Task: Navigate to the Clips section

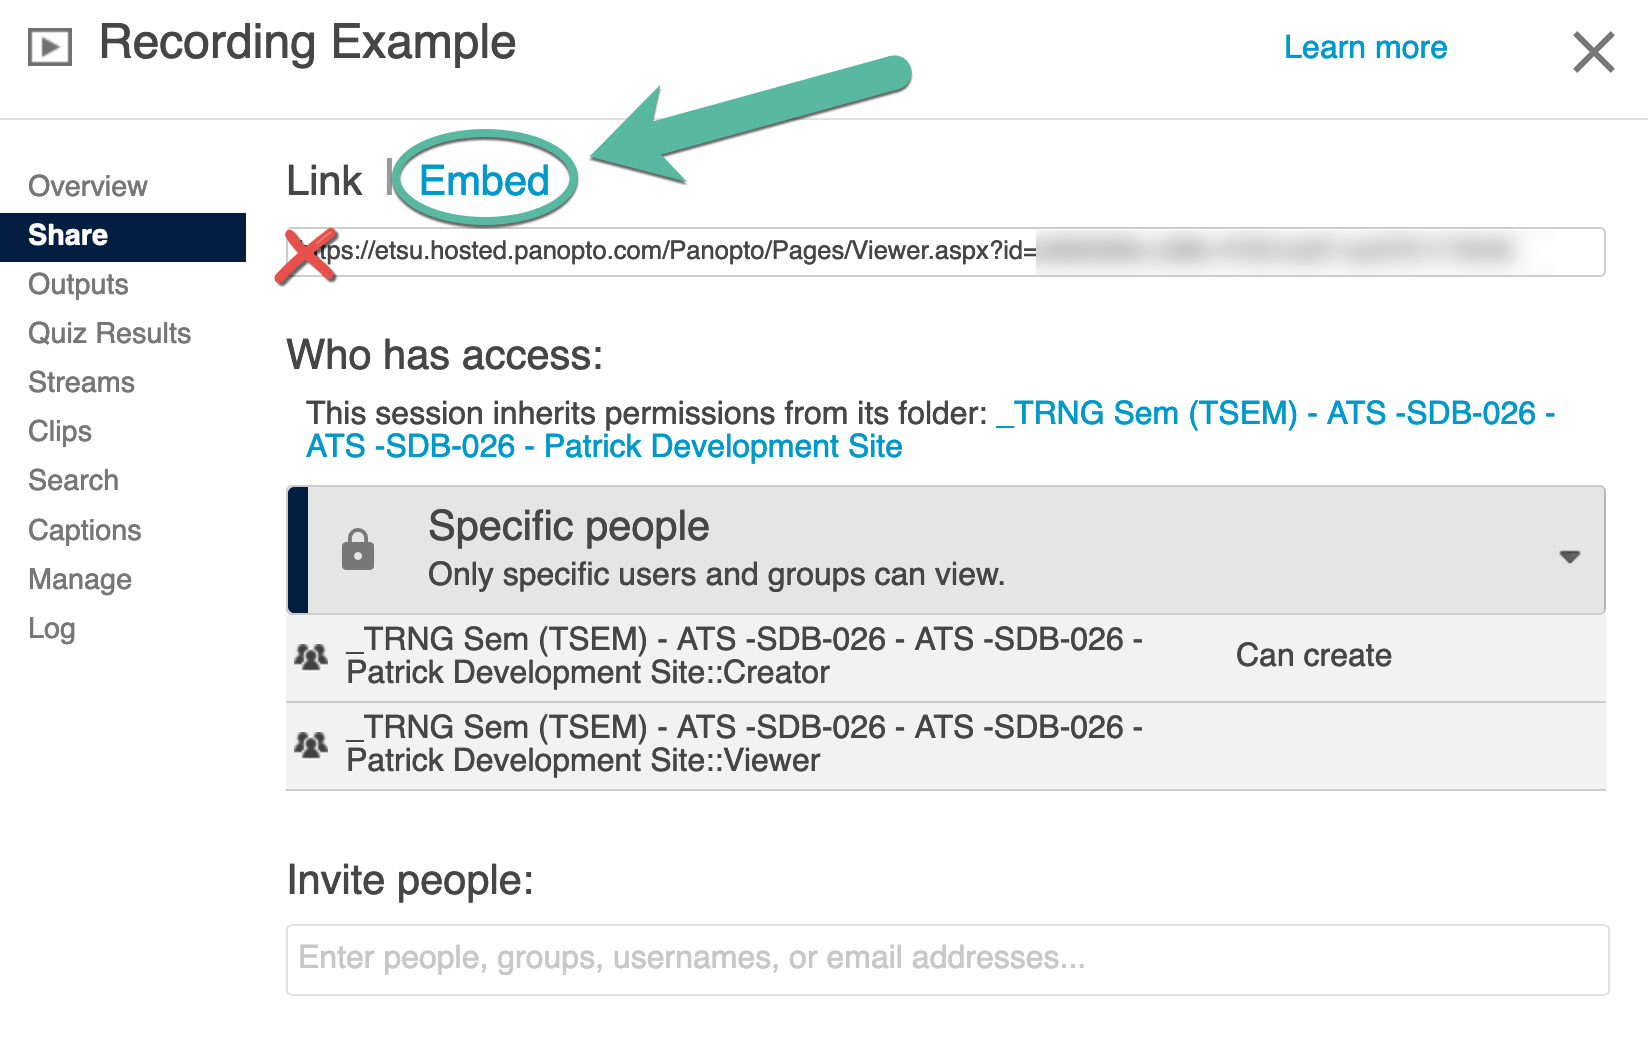Action: [x=60, y=431]
